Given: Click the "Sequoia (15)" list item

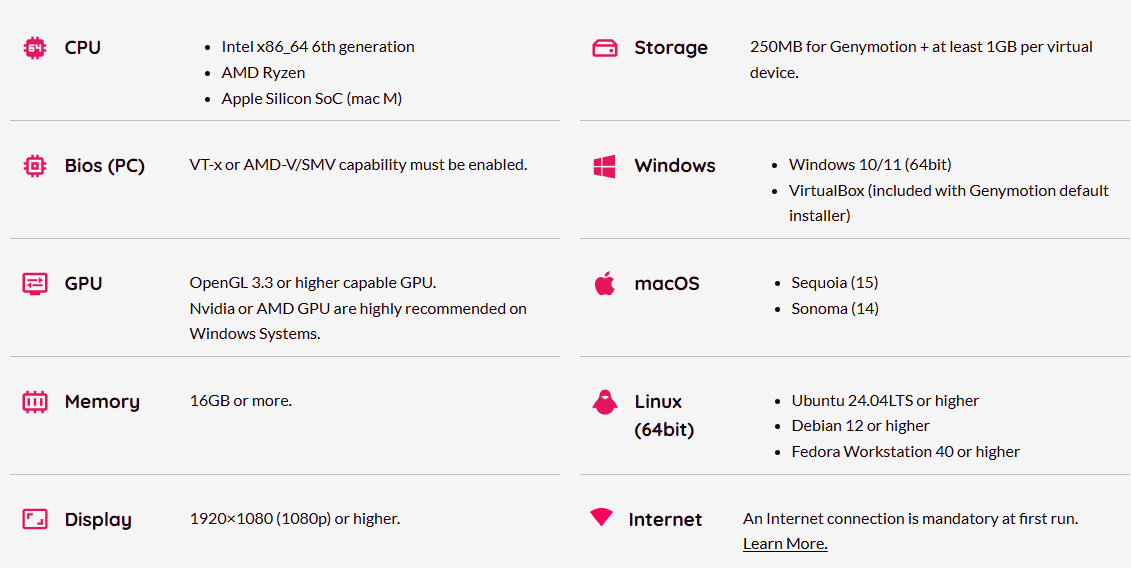Looking at the screenshot, I should click(x=834, y=283).
